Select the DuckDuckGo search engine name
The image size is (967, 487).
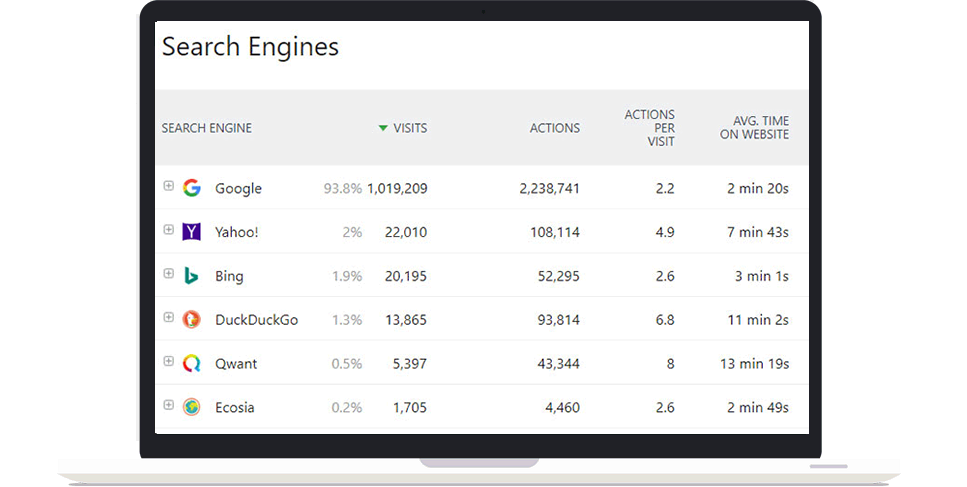coord(256,320)
